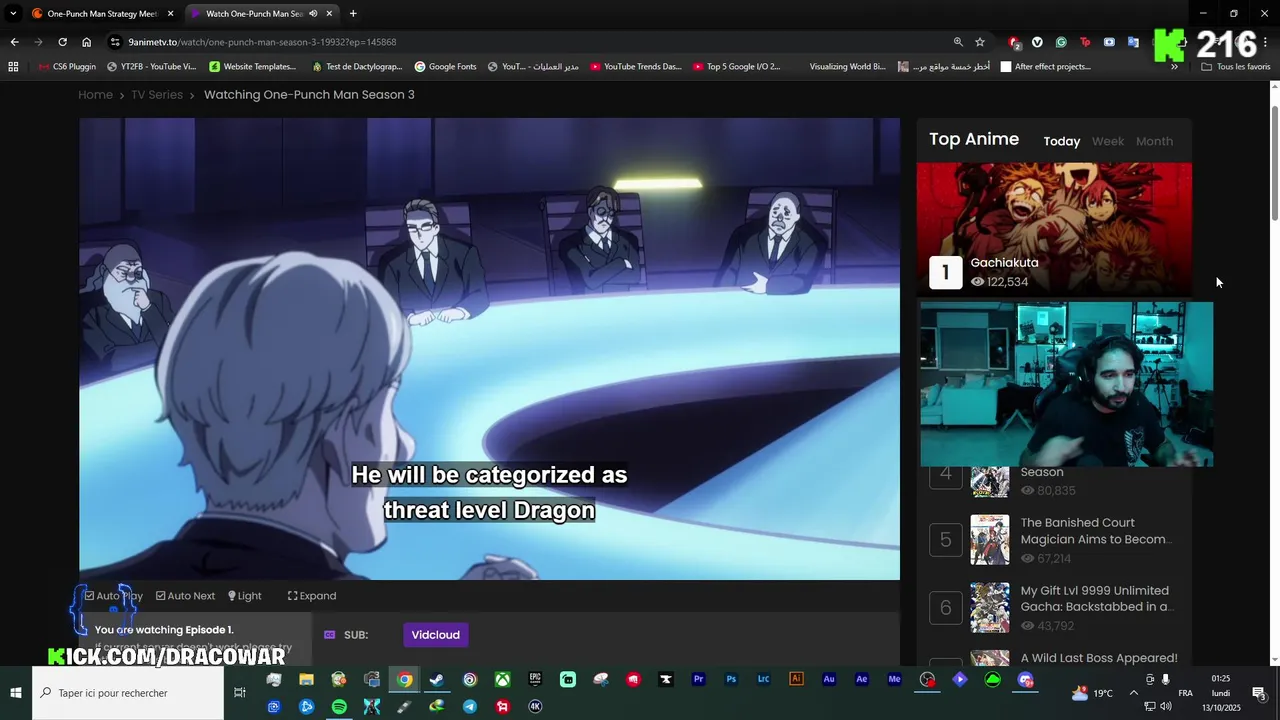Mute the tab via its speaker icon
The image size is (1280, 720).
(313, 14)
